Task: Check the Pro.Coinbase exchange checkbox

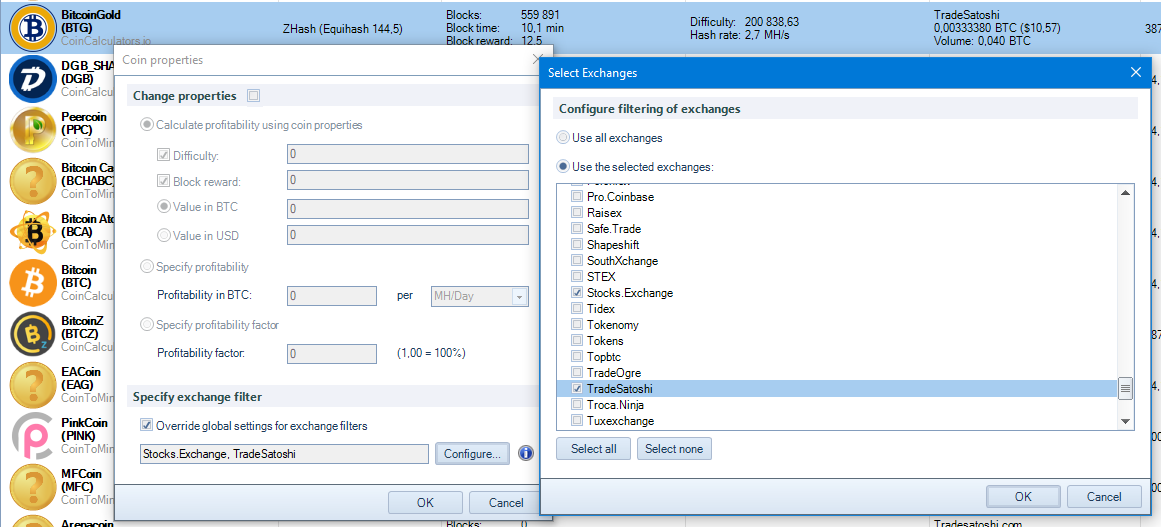Action: point(576,197)
